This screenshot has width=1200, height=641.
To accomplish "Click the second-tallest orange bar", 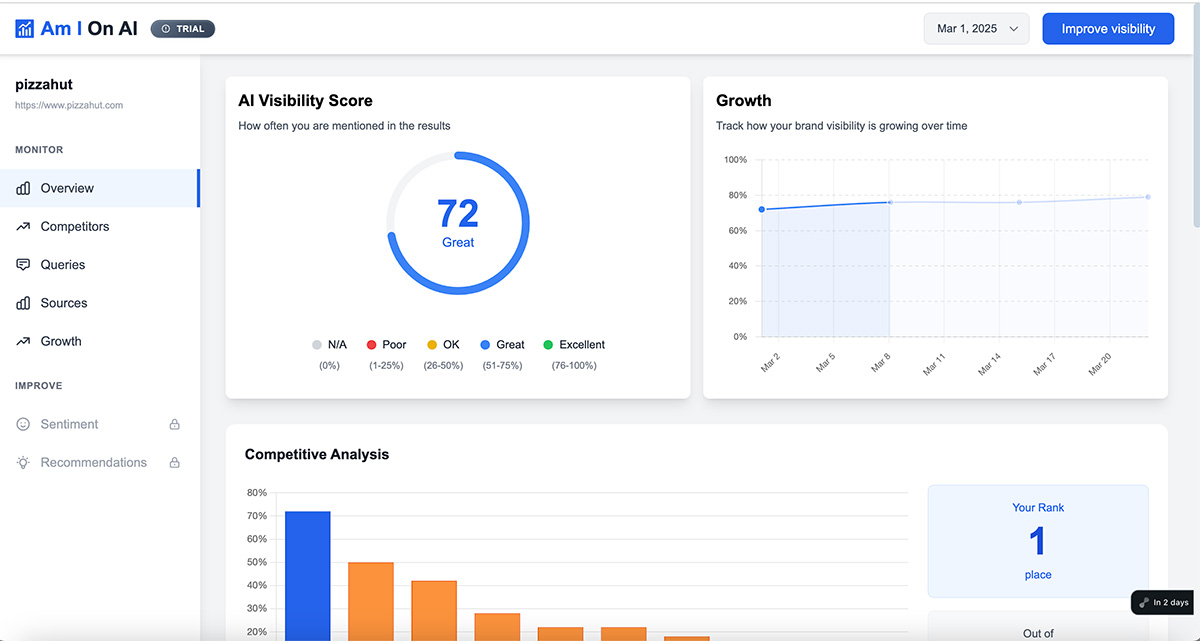I will [x=371, y=601].
